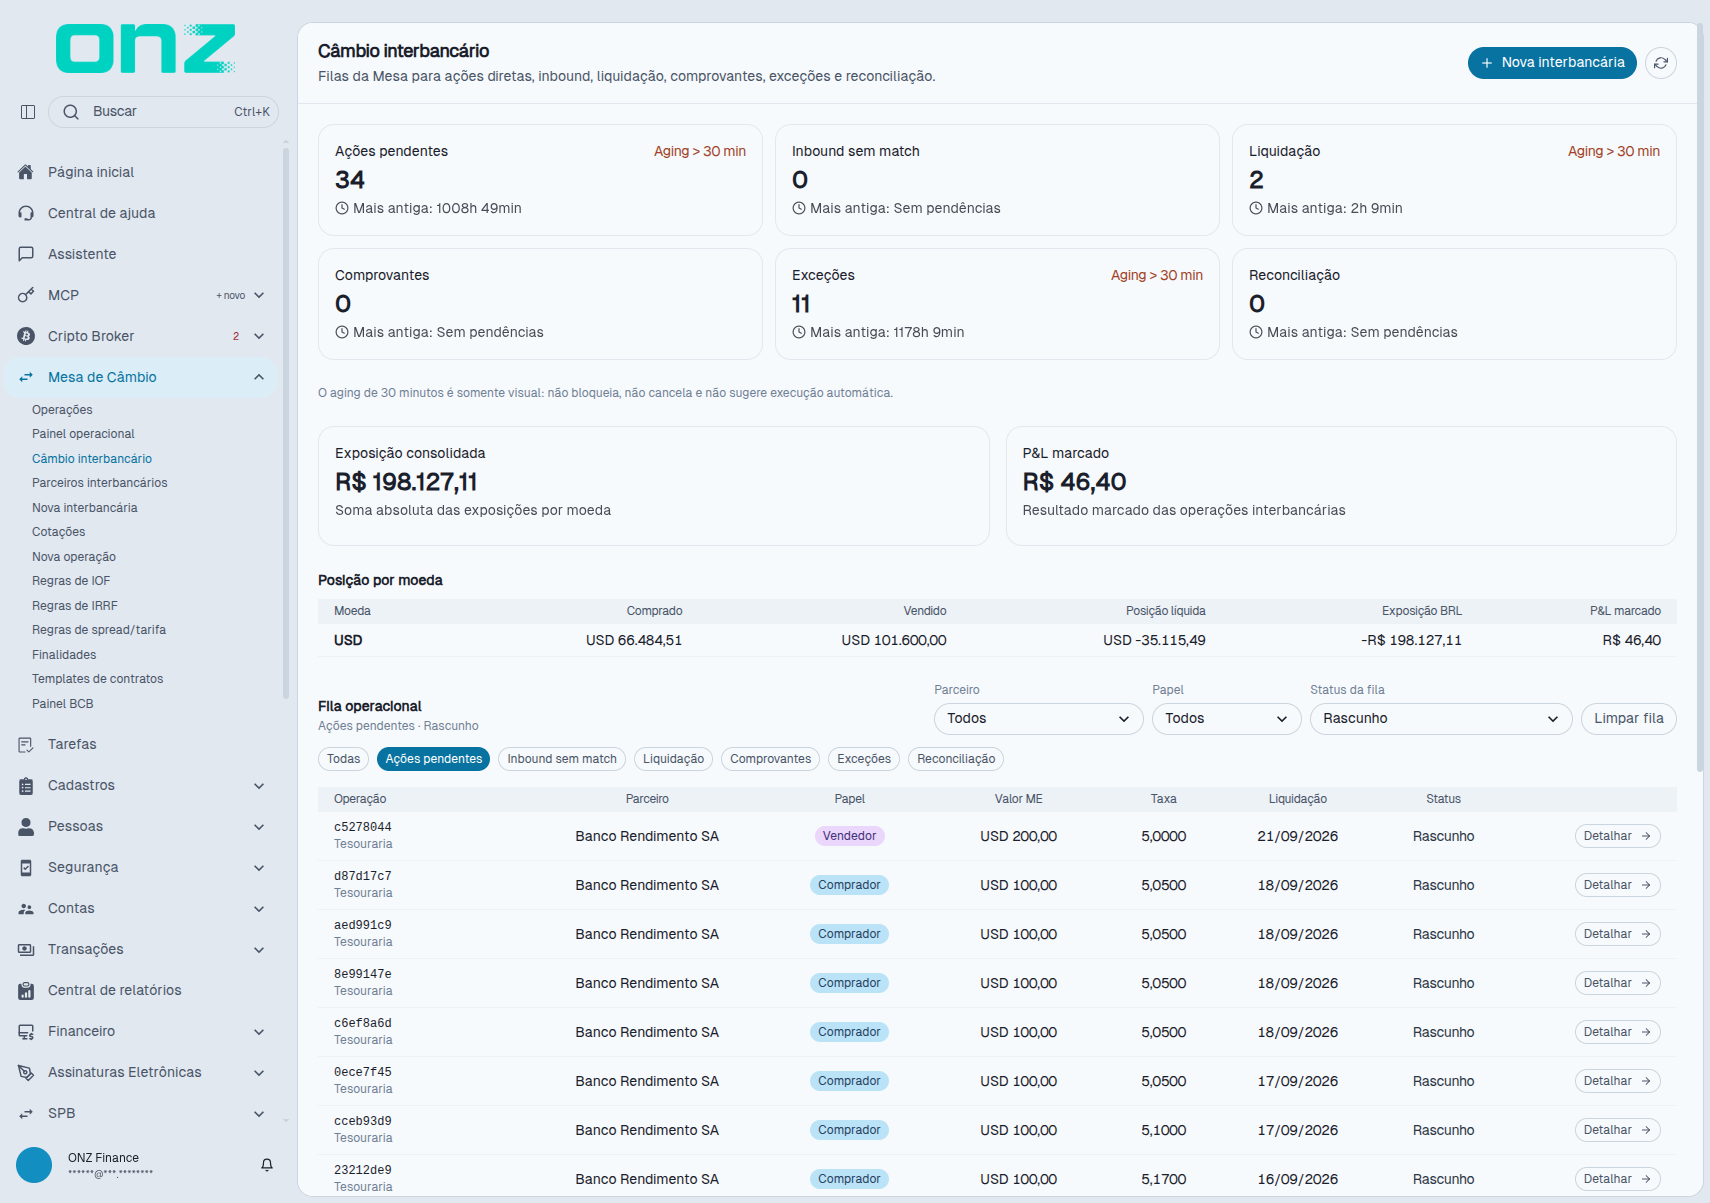Viewport: 1710px width, 1203px height.
Task: Open Cotações in the sidebar
Action: (59, 532)
